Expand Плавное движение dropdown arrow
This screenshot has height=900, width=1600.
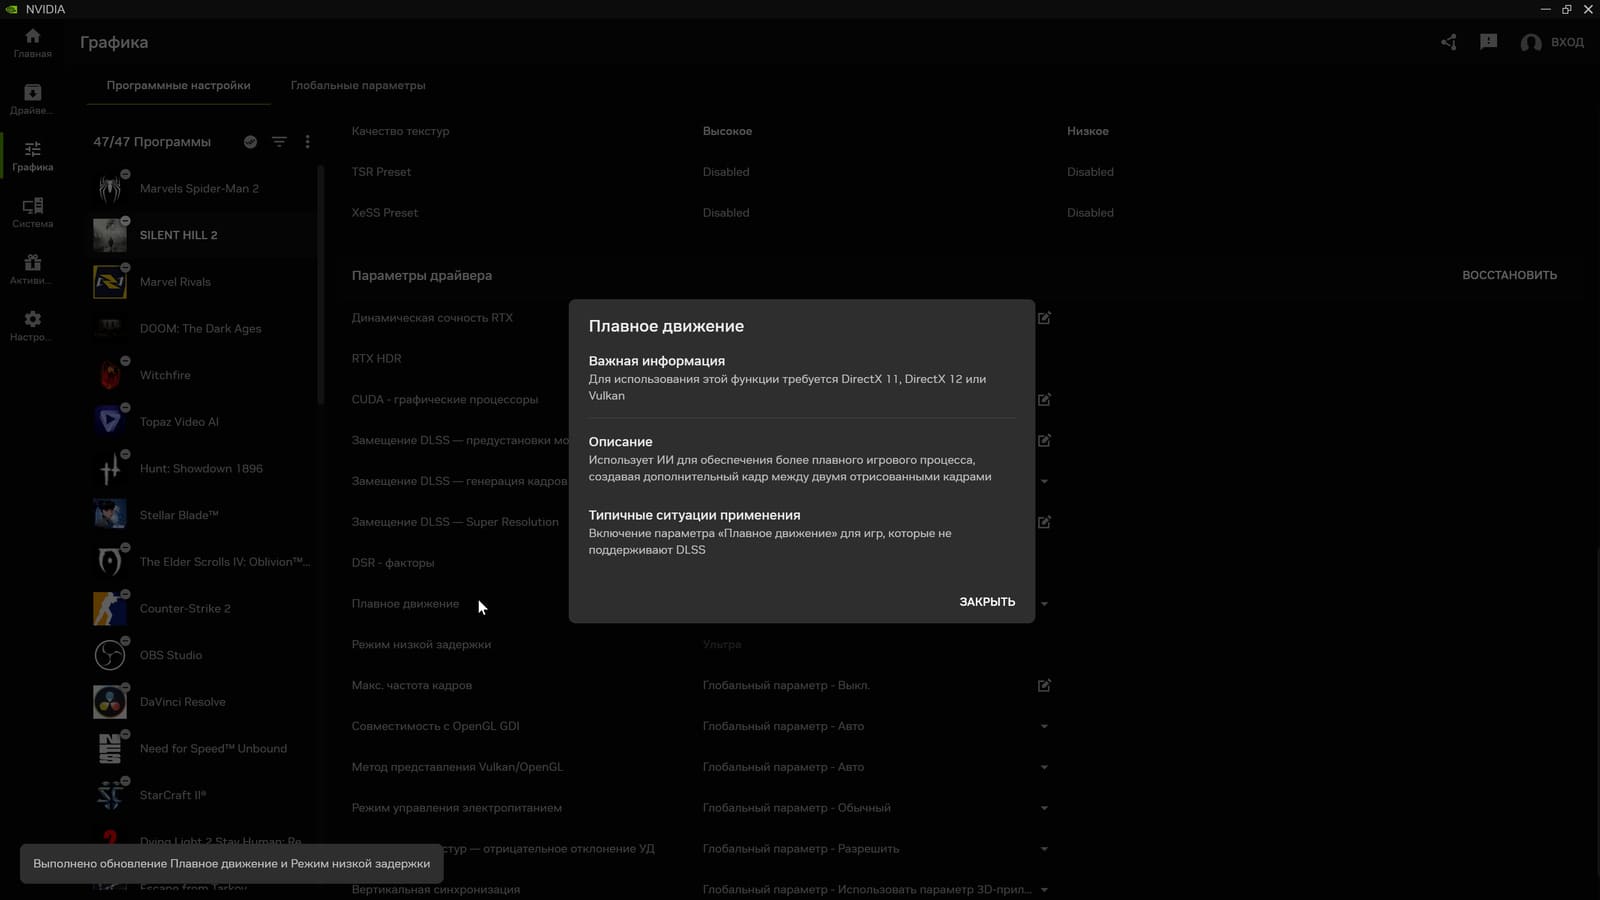tap(1044, 604)
